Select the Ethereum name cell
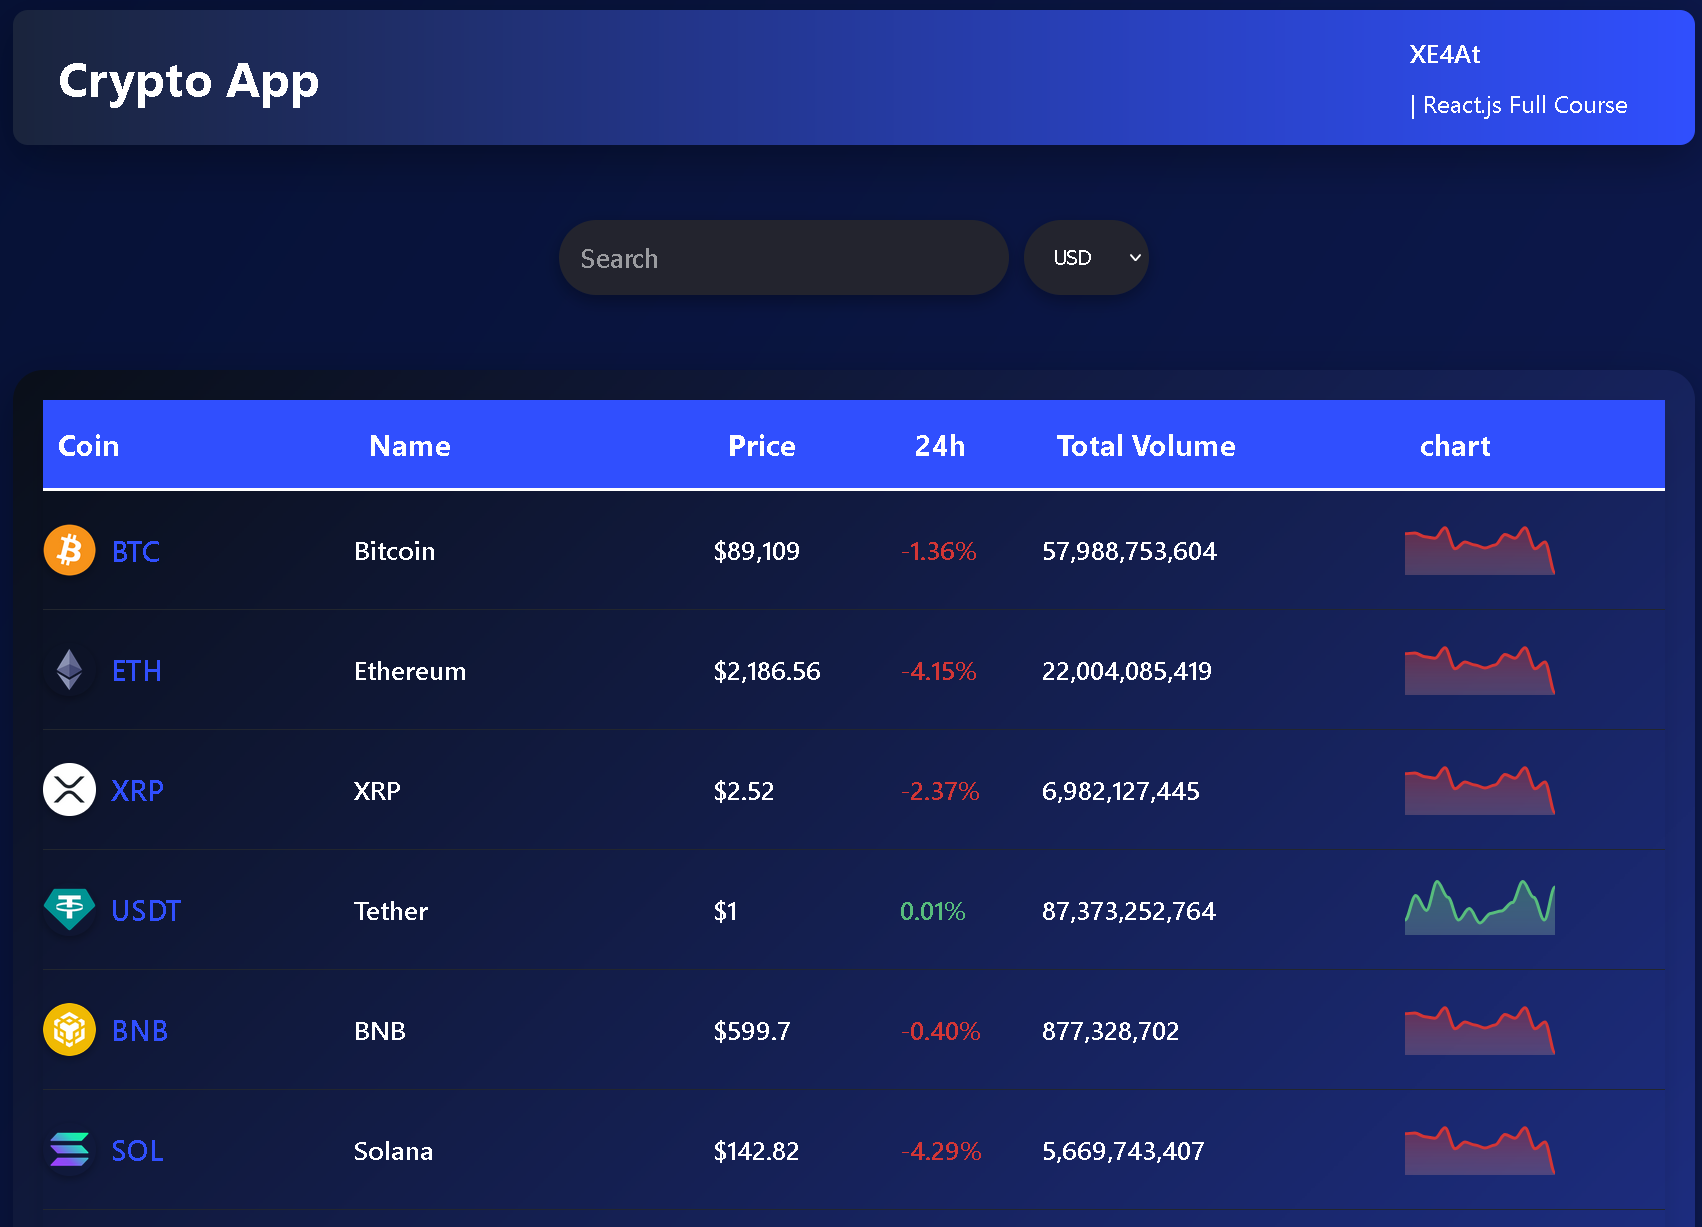 [410, 671]
